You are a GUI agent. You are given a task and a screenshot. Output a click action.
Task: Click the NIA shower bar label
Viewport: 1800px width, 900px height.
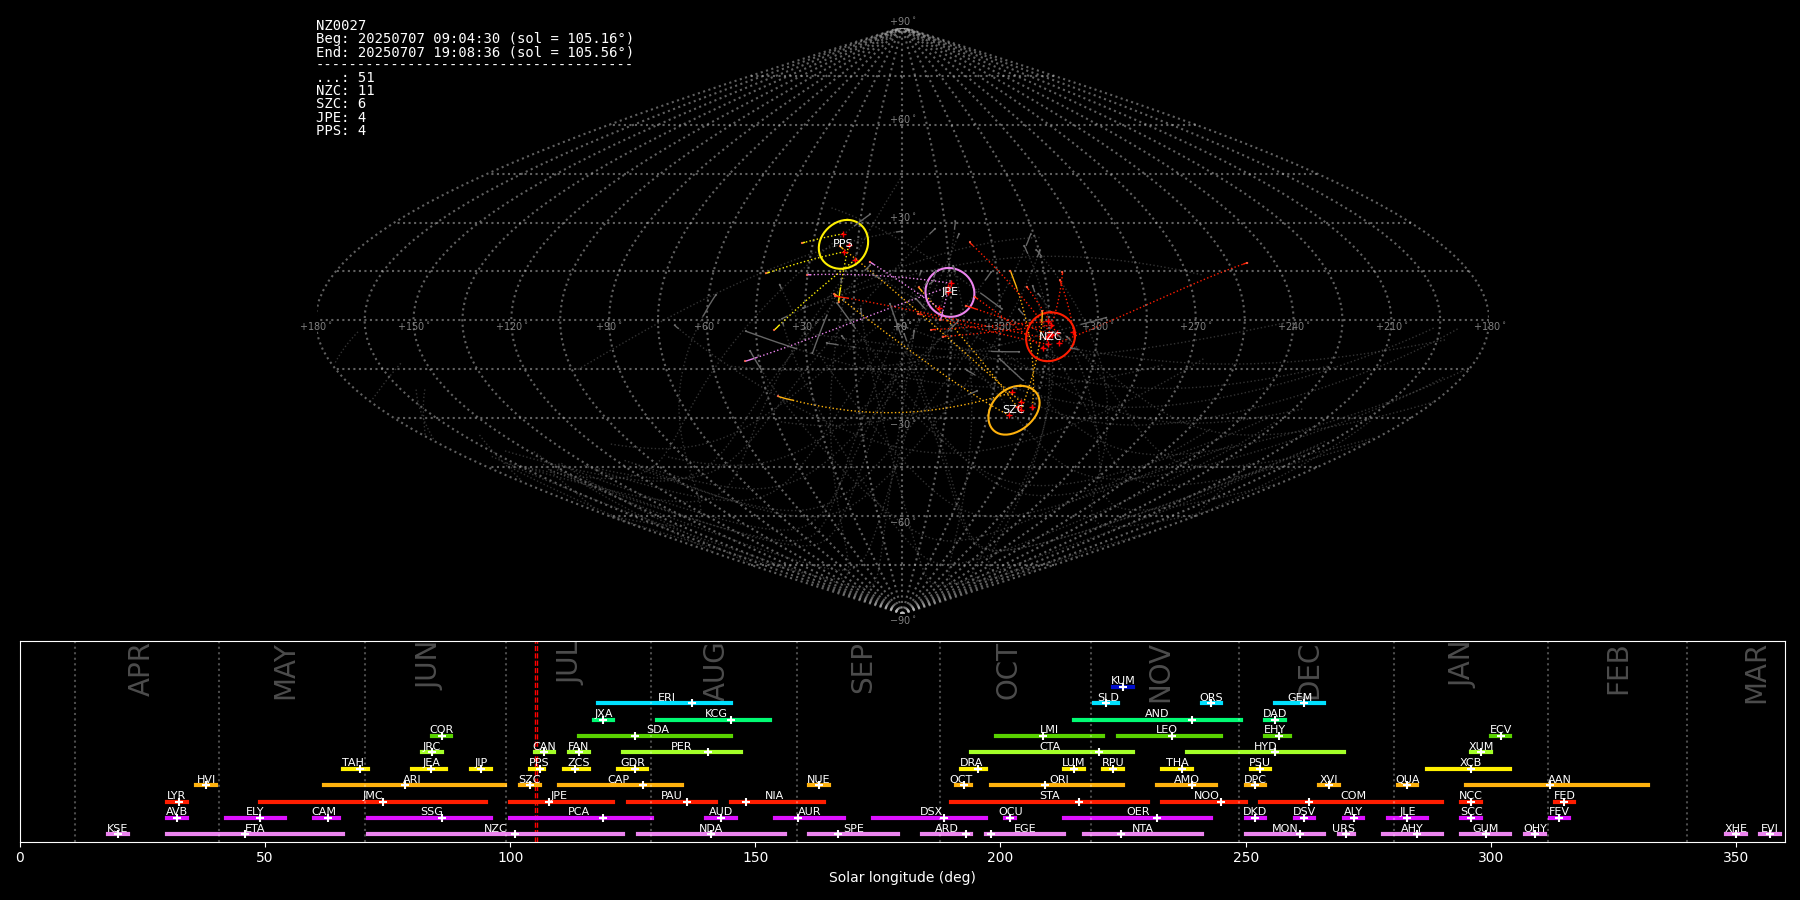pos(774,795)
